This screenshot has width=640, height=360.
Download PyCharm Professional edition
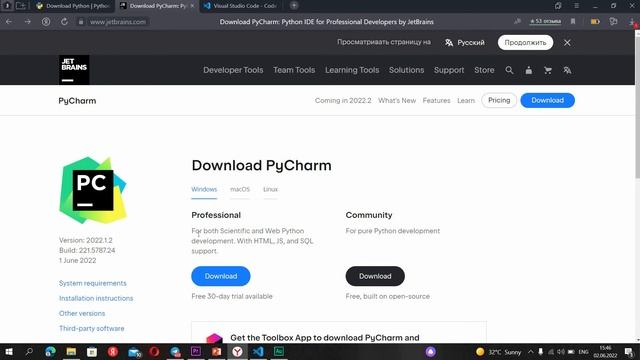(x=221, y=276)
